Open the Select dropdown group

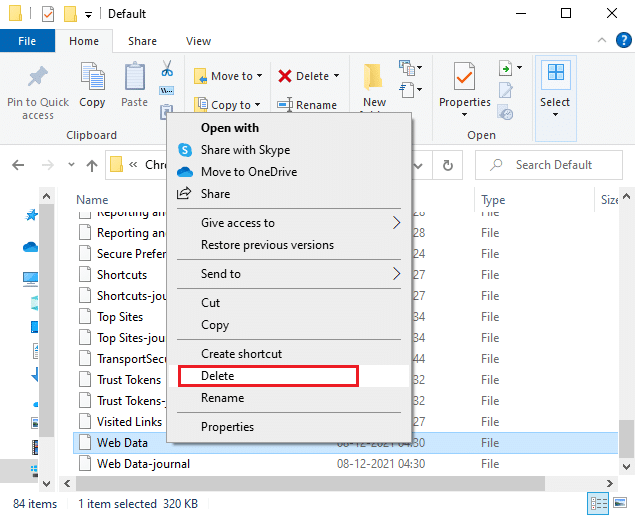556,98
